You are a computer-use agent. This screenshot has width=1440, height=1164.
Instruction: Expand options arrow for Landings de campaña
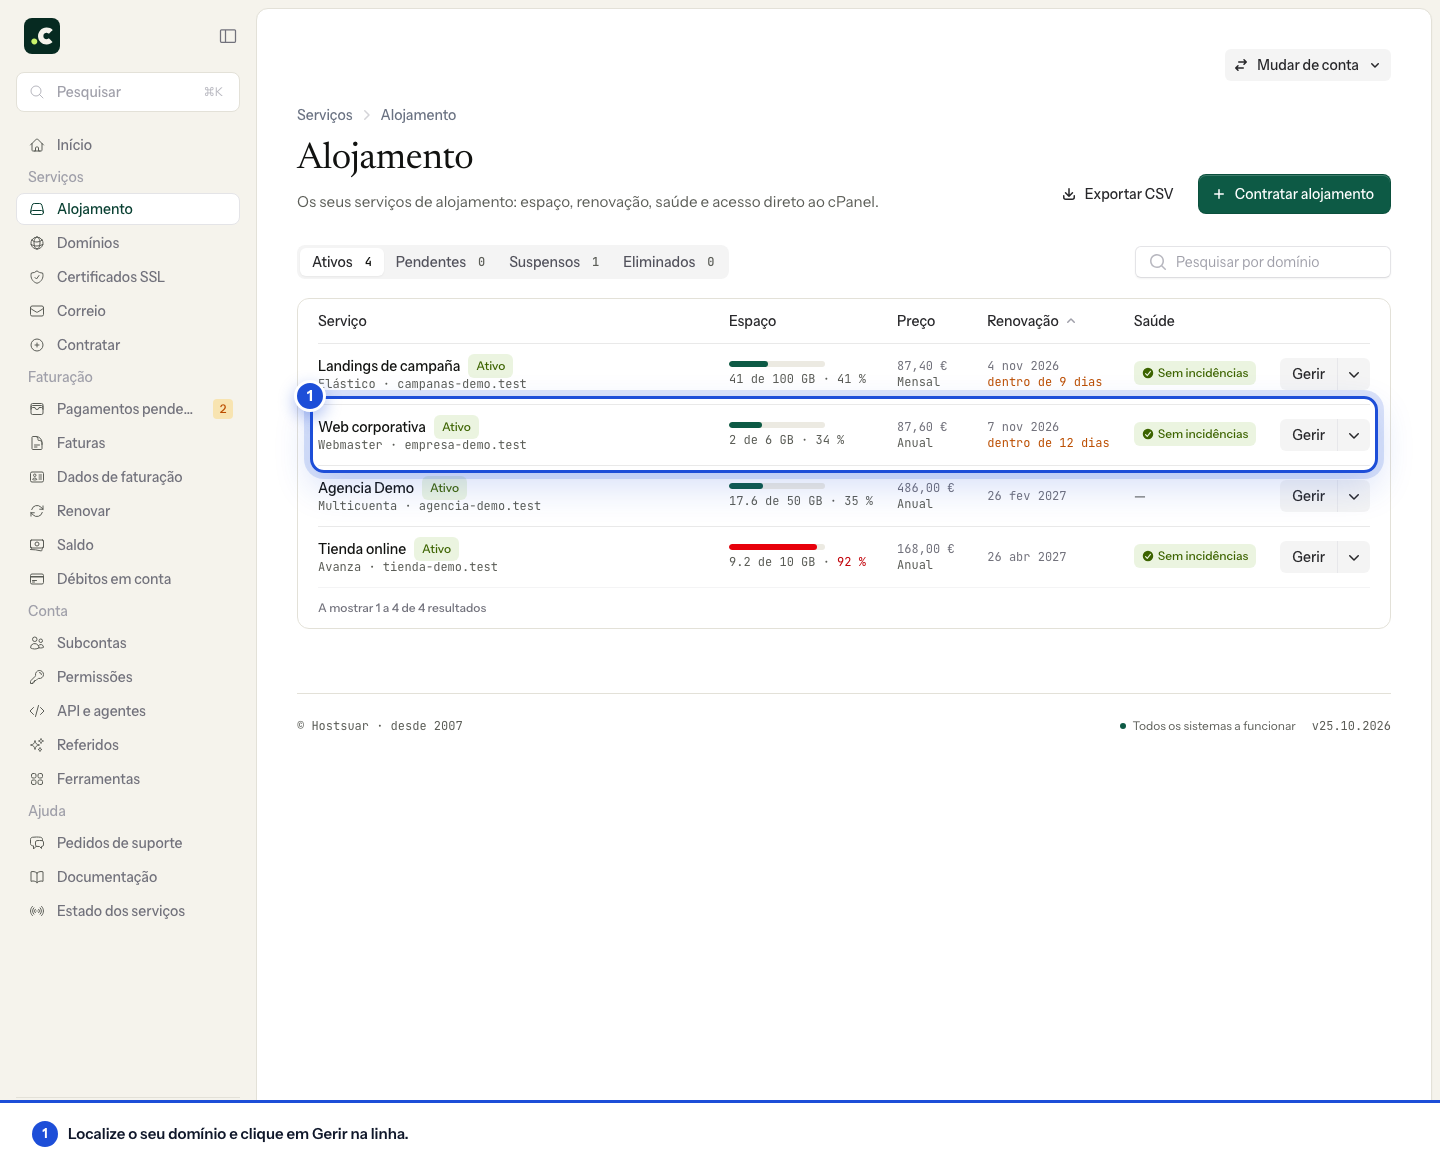(x=1354, y=374)
